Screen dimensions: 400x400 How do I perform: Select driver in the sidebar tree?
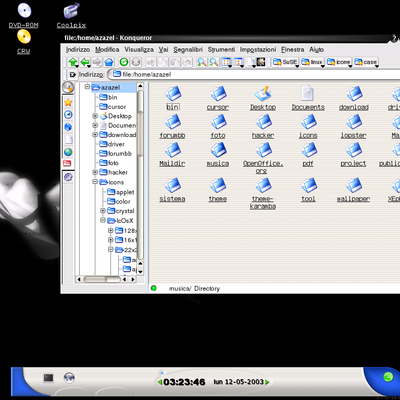(x=112, y=144)
